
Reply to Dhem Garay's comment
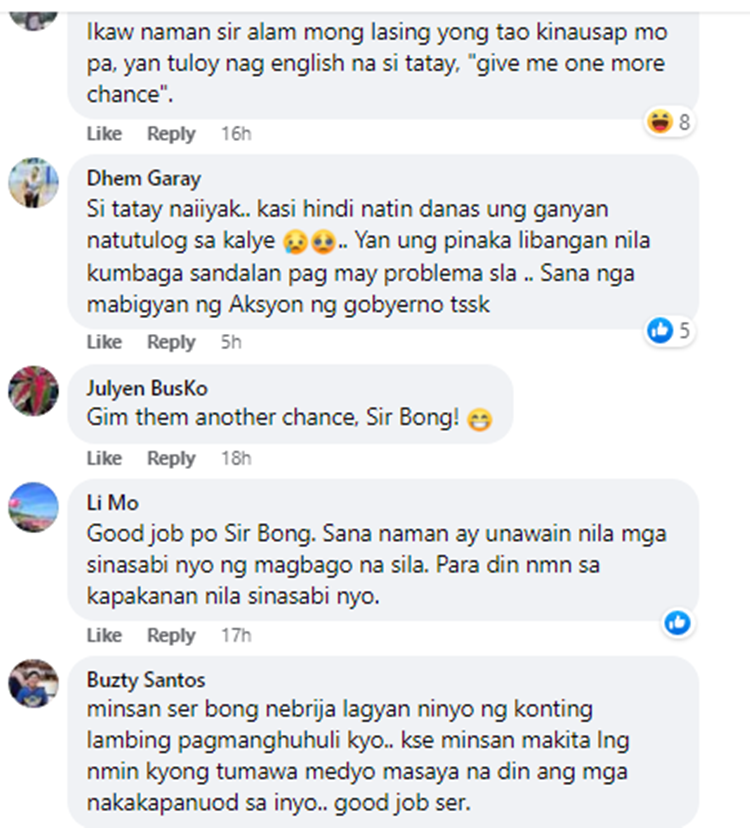[x=171, y=342]
